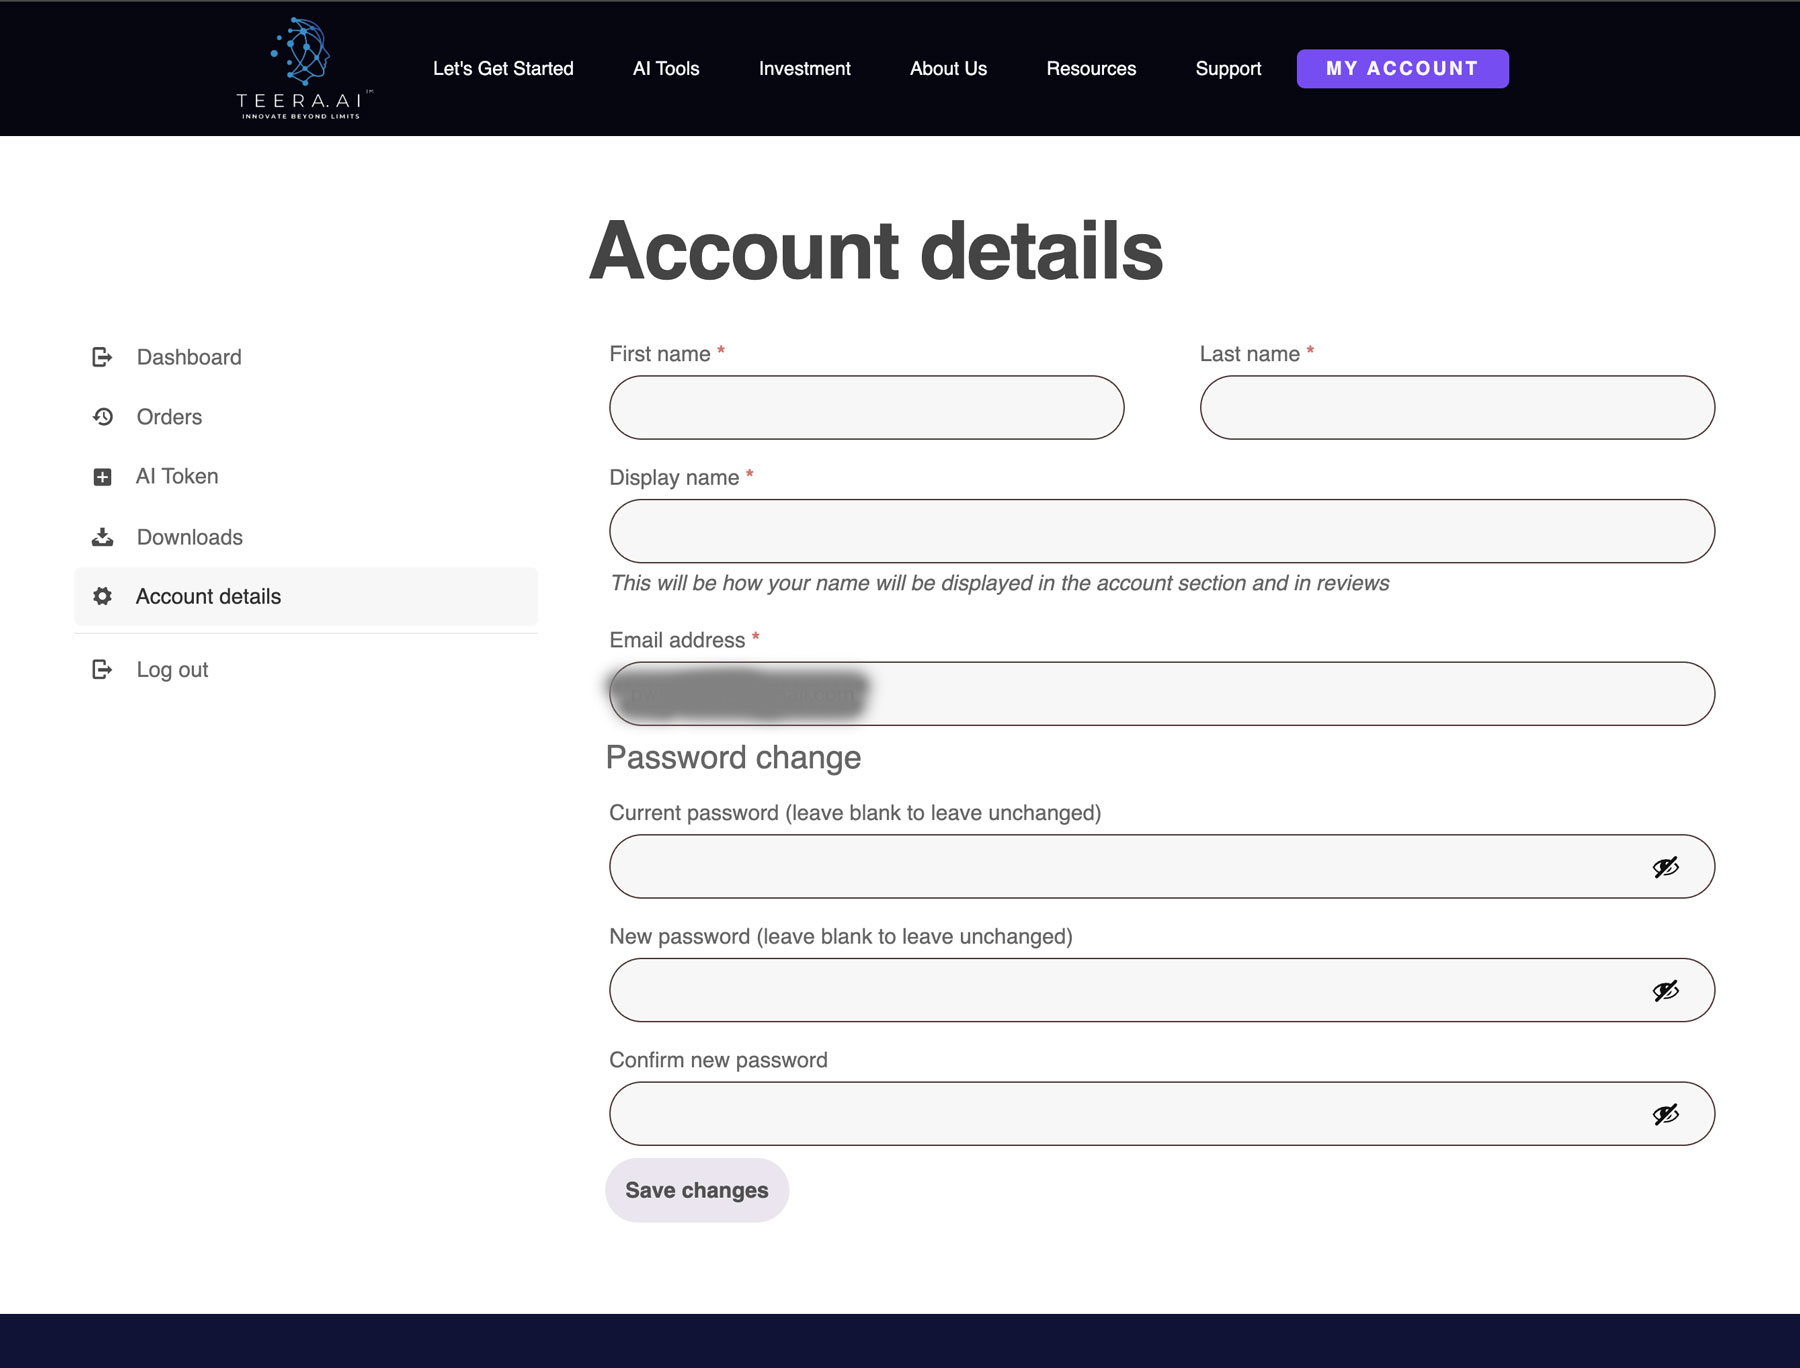The image size is (1800, 1368).
Task: Open the About Us page
Action: point(947,68)
